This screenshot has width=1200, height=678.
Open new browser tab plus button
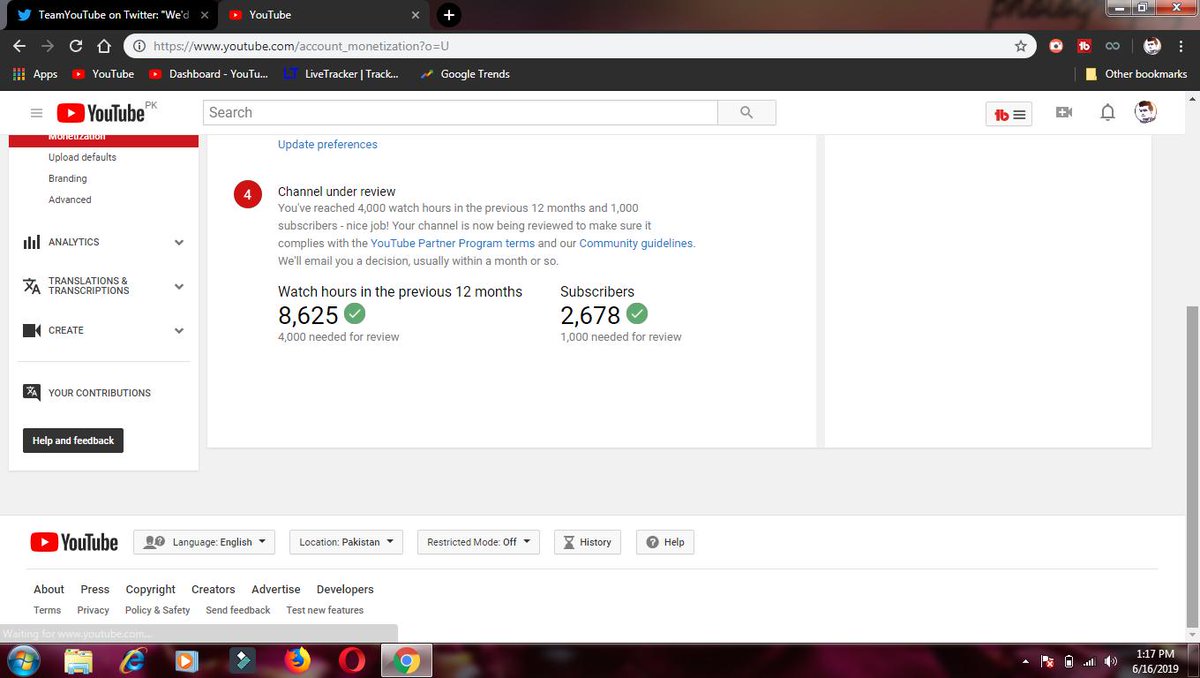point(449,15)
